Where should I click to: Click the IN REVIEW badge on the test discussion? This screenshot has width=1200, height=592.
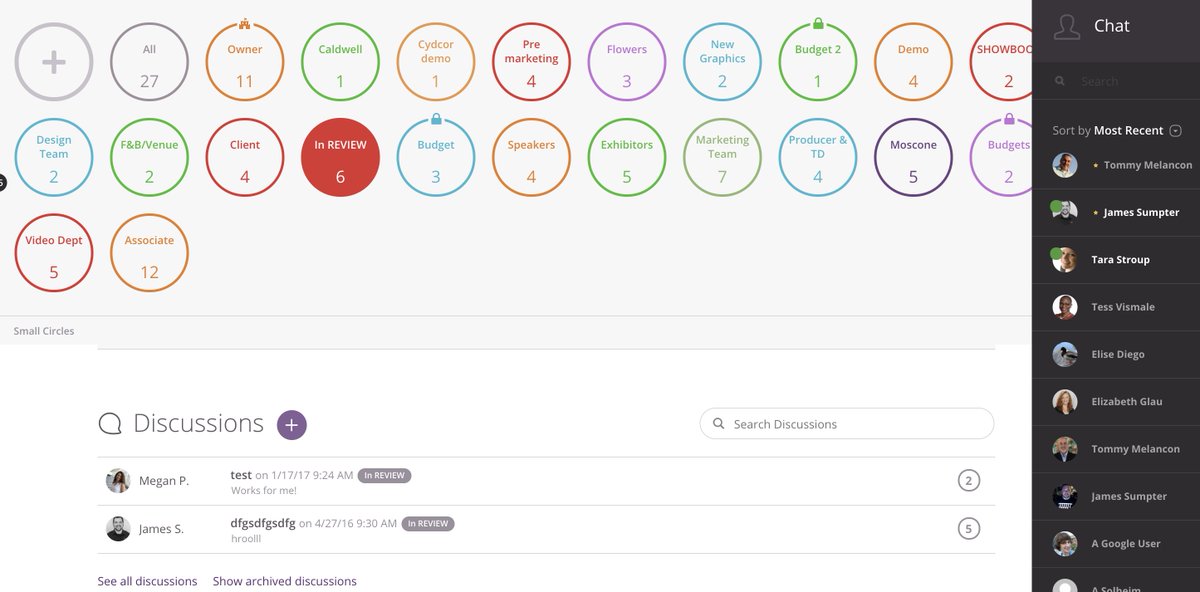384,475
